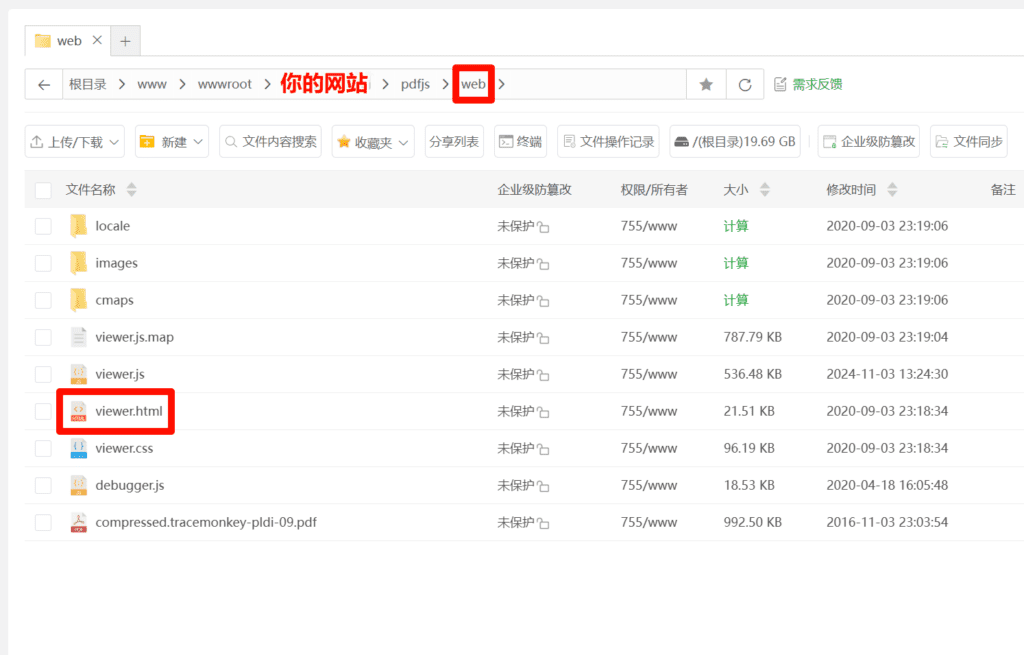Open the 分享列表 share list
The image size is (1024, 655).
(x=454, y=141)
